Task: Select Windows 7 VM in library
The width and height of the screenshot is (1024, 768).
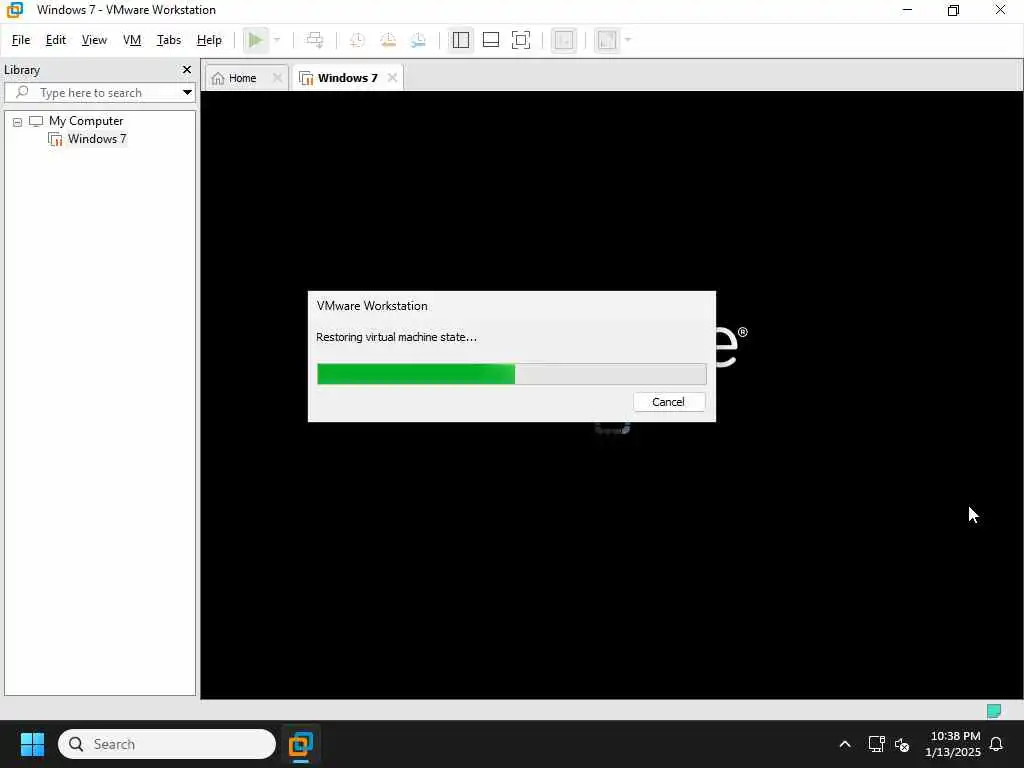Action: 97,138
